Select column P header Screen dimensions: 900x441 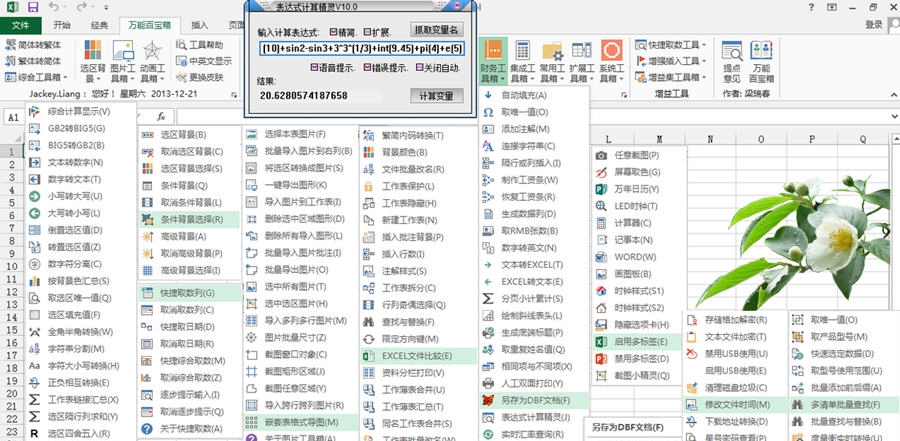812,139
